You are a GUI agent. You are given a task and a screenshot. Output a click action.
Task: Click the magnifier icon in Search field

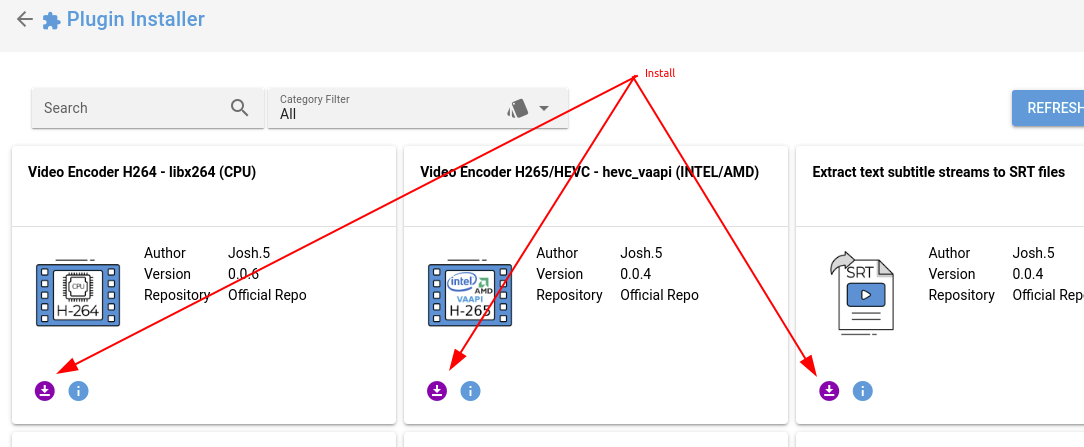(x=240, y=108)
